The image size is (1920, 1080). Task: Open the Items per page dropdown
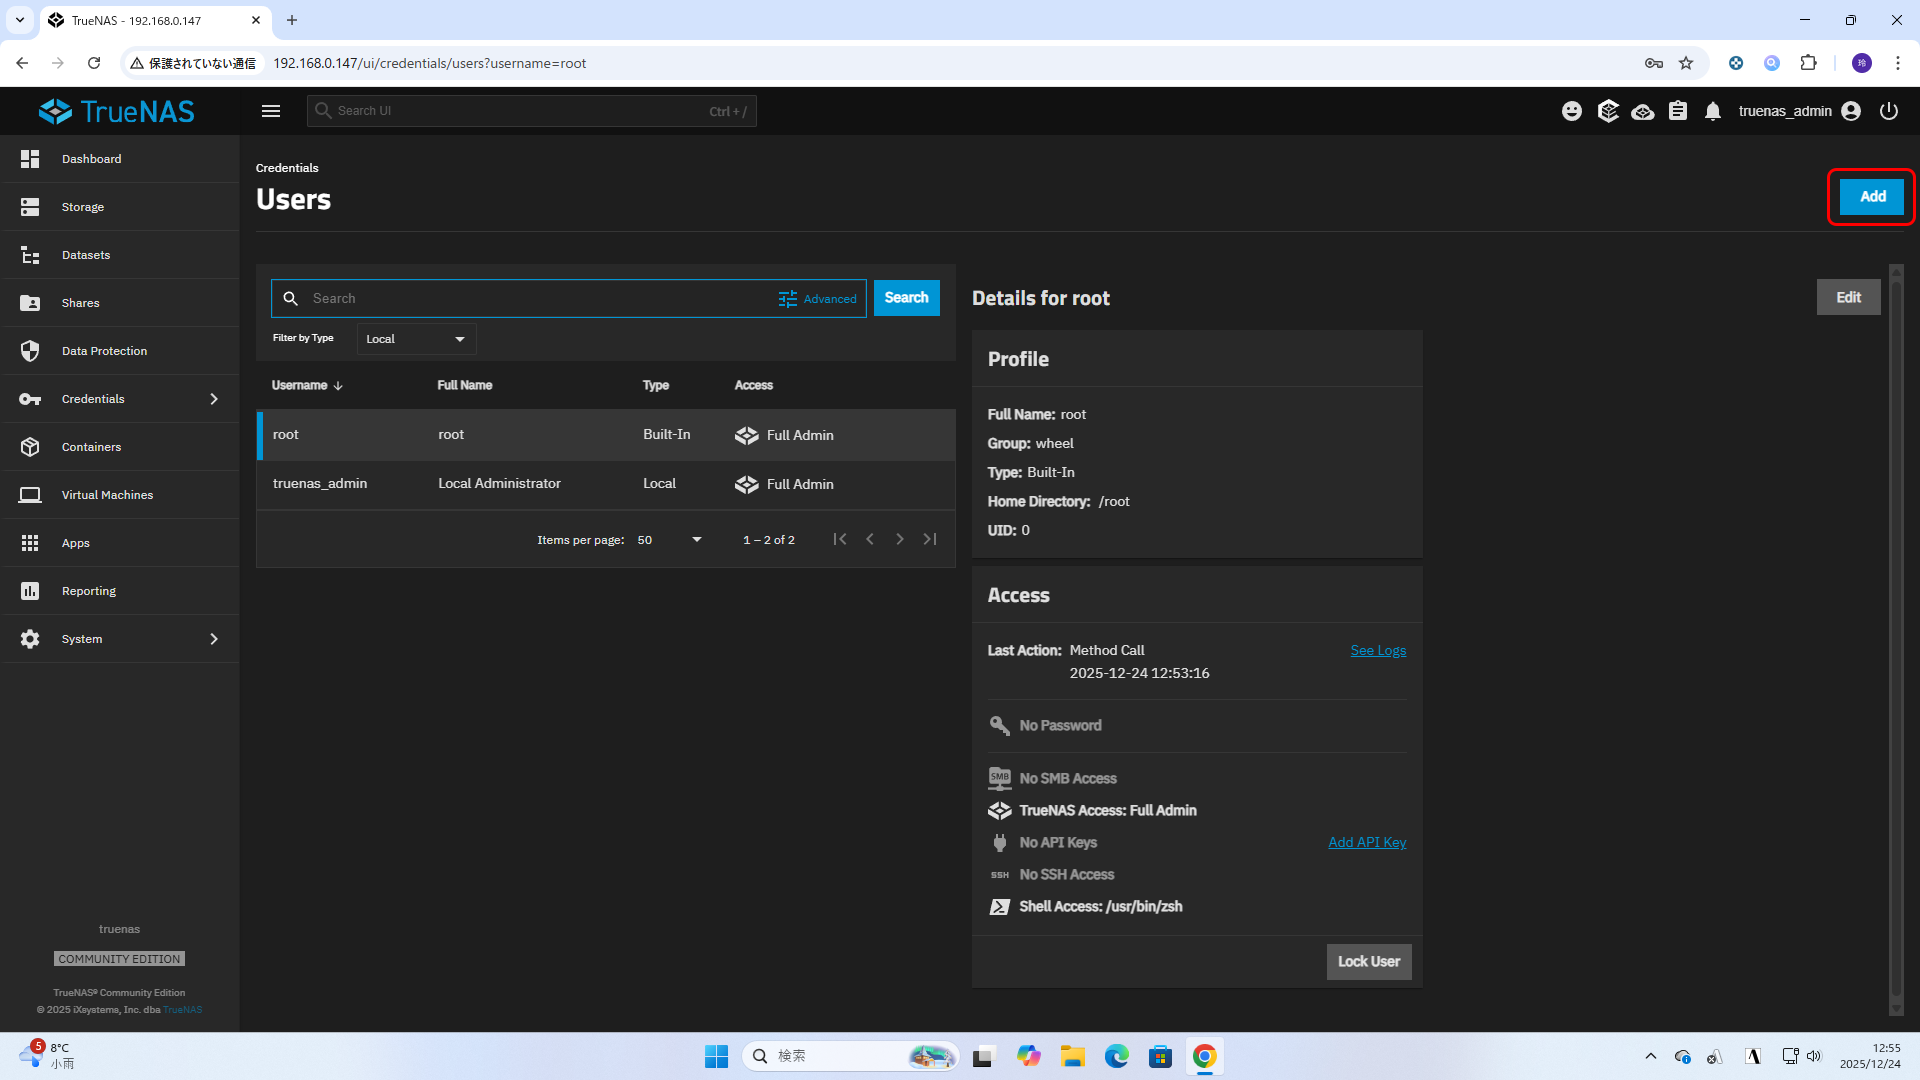click(x=669, y=540)
